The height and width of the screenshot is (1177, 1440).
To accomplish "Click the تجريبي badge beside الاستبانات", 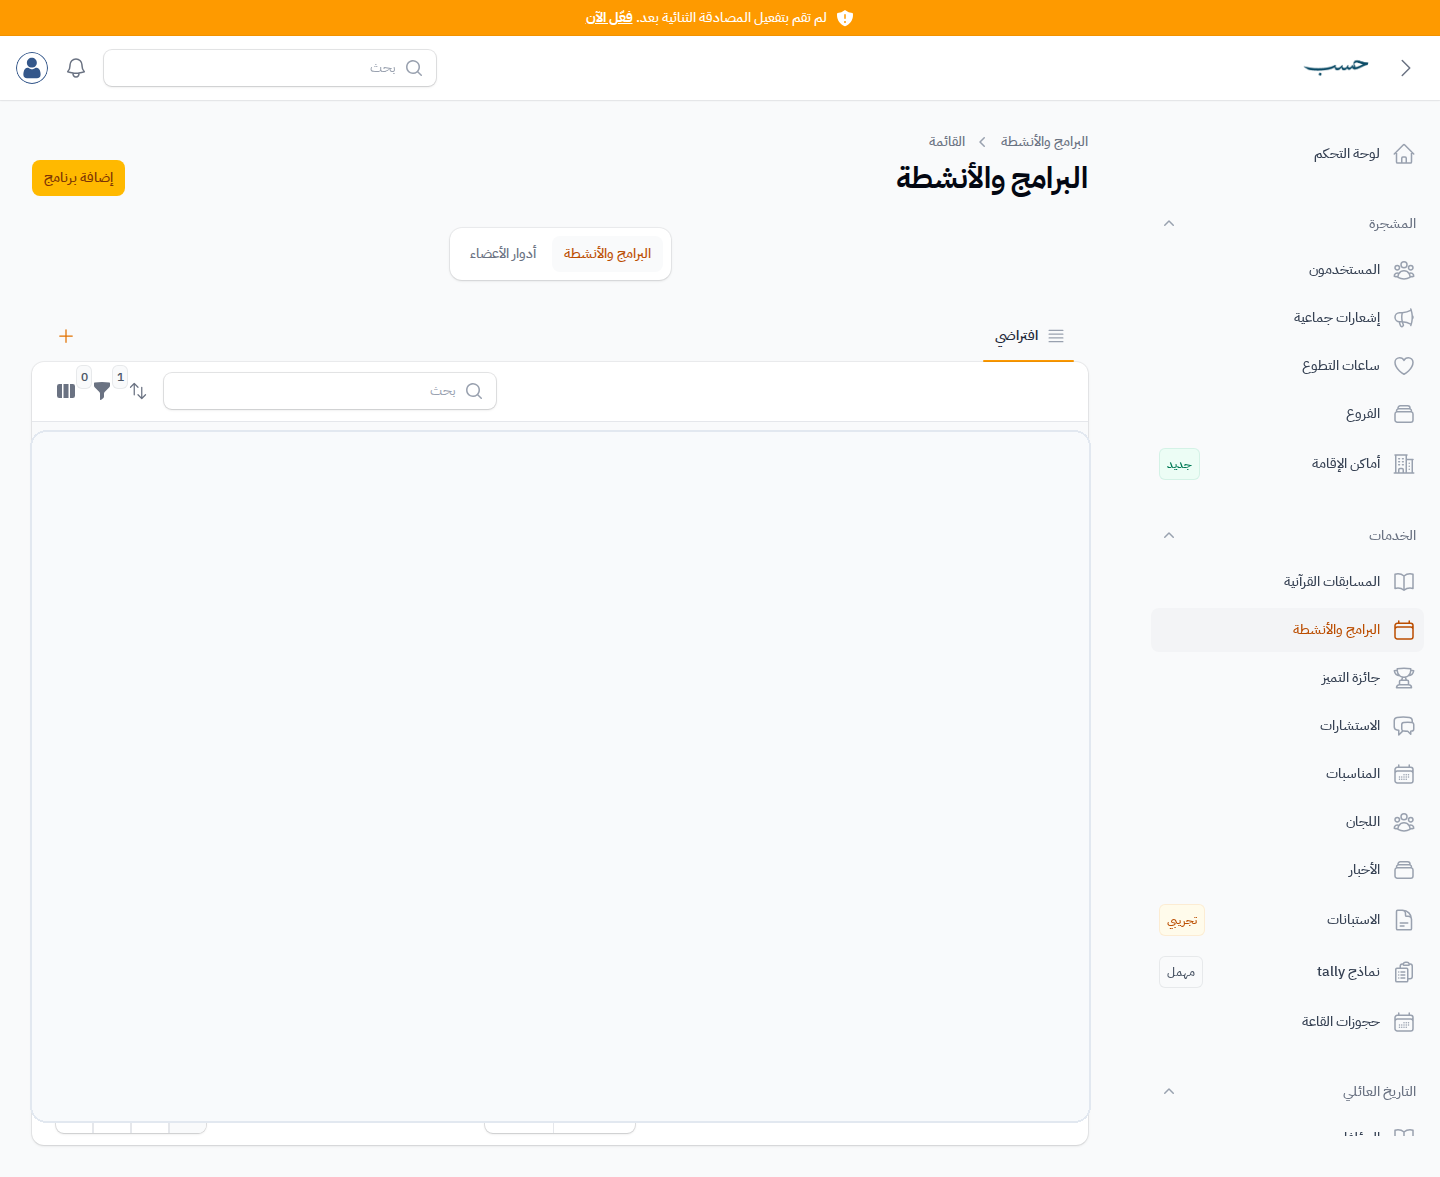I will (1182, 920).
